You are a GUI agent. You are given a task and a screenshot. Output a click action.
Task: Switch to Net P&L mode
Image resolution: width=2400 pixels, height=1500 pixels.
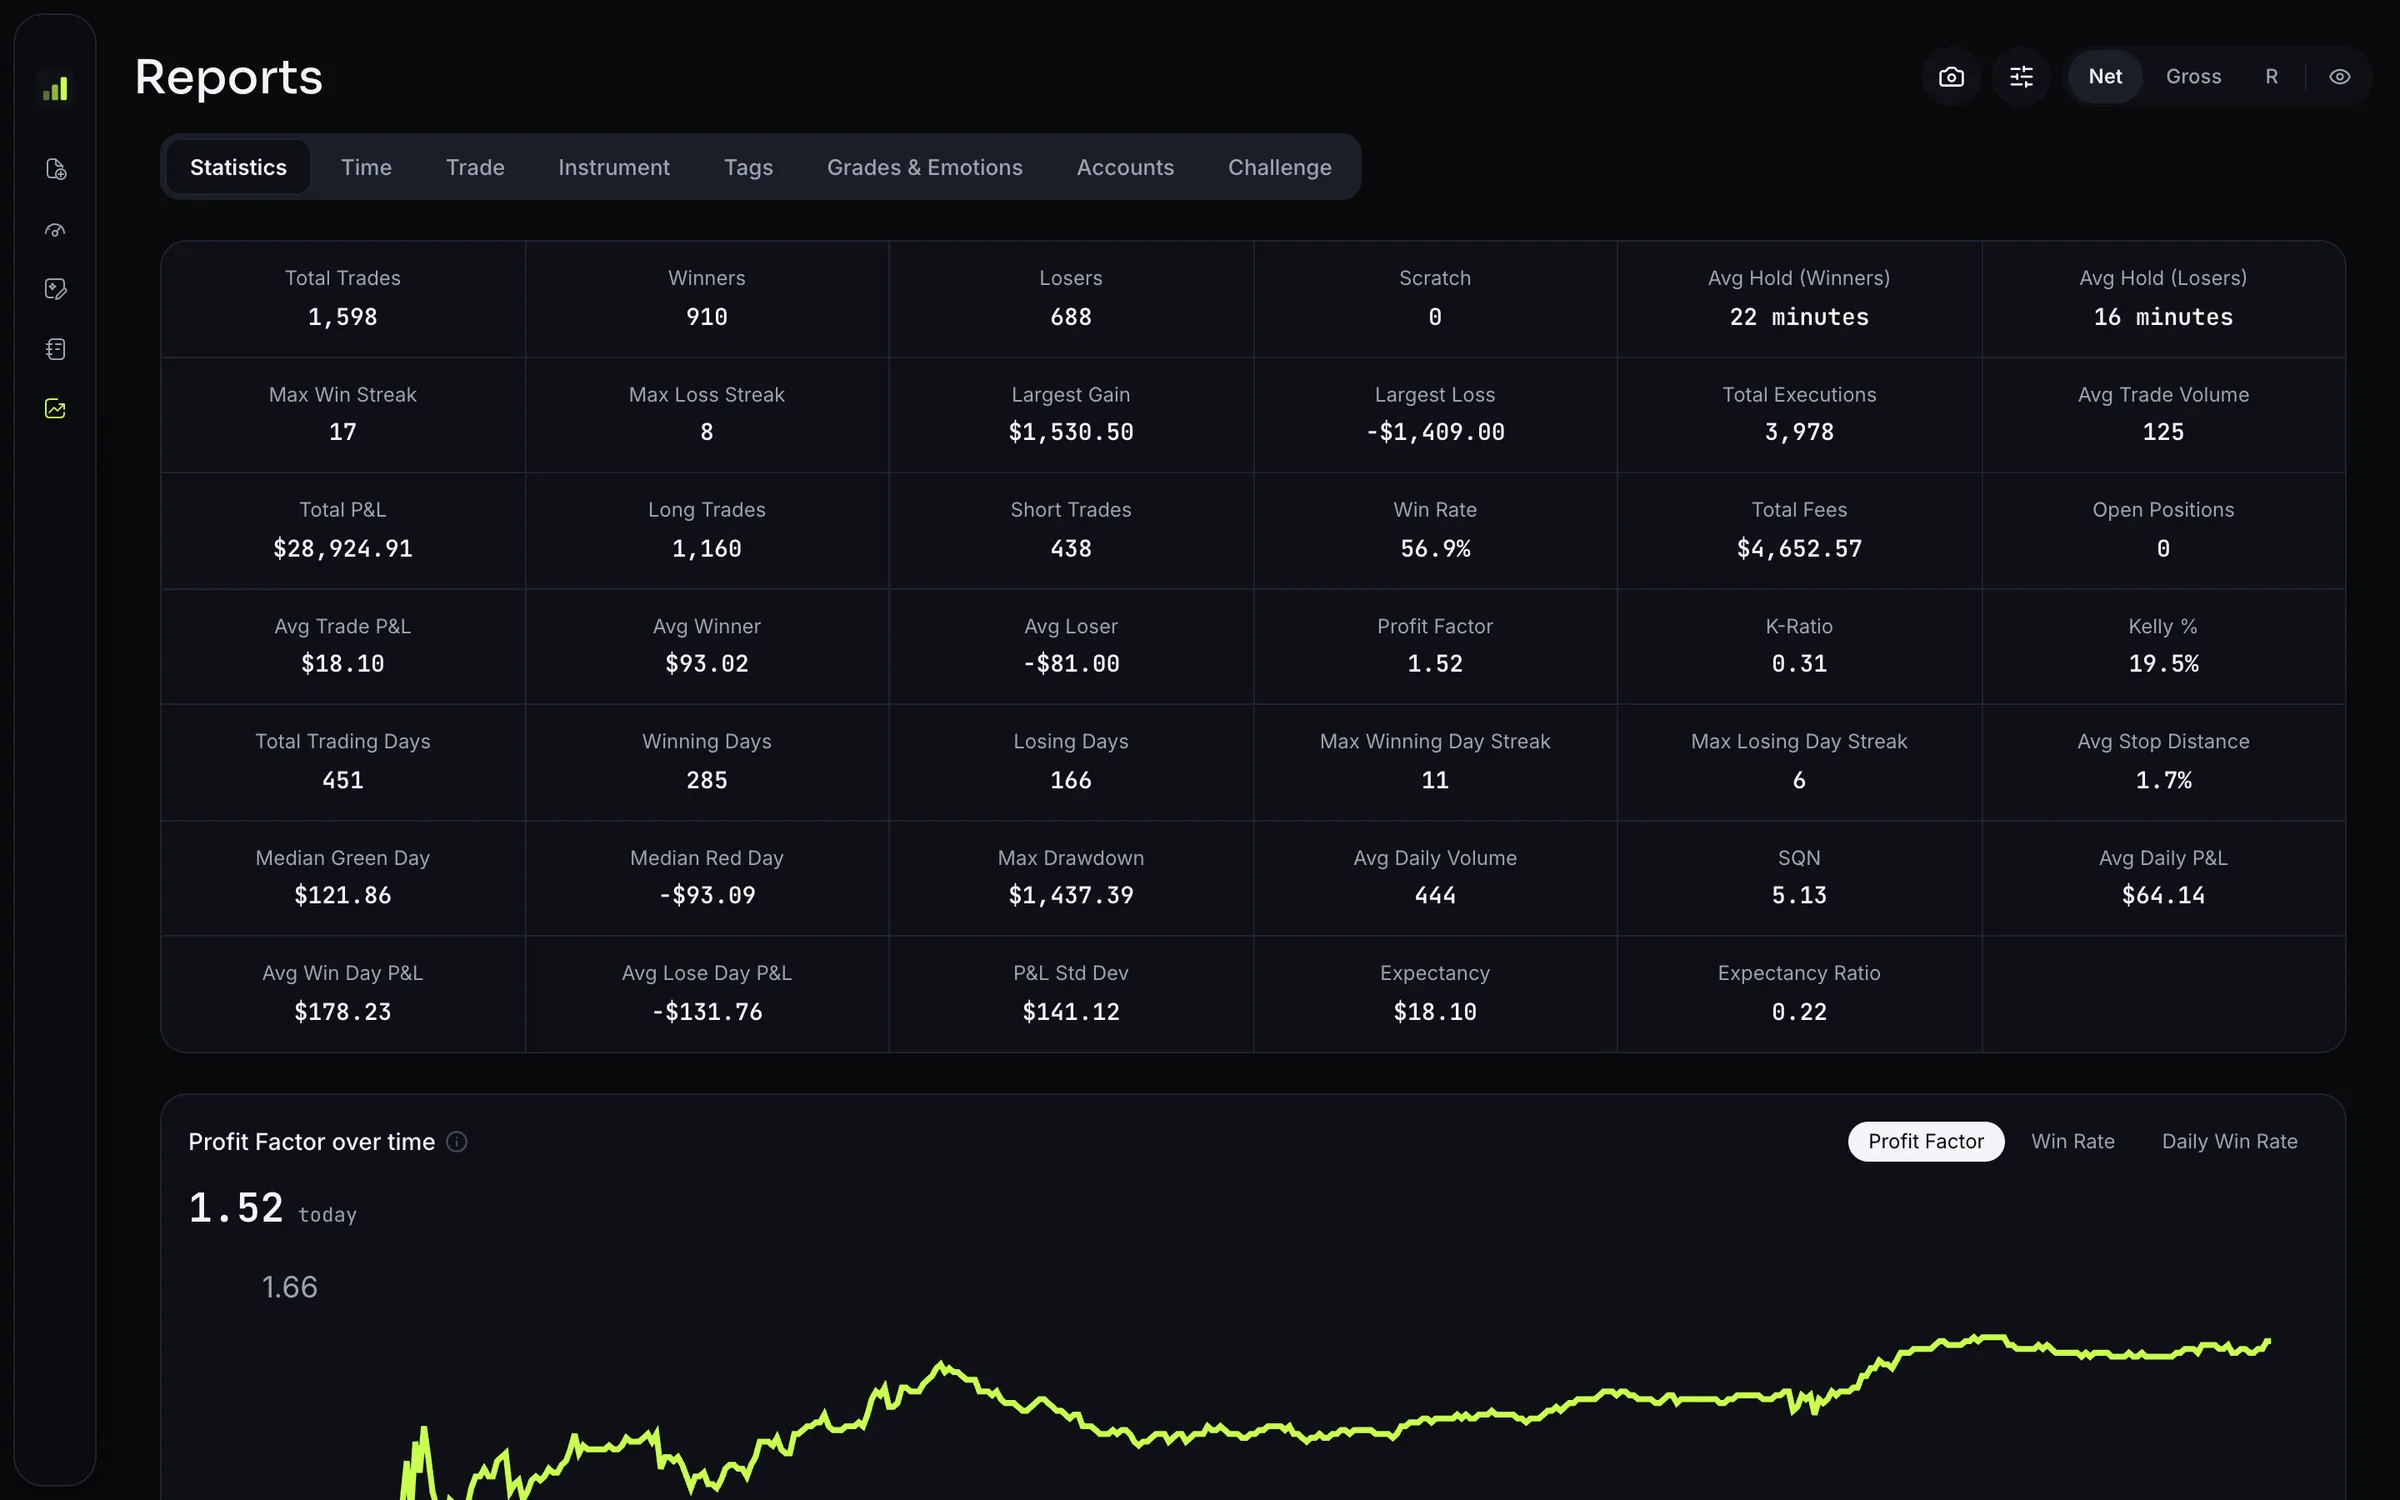tap(2105, 77)
